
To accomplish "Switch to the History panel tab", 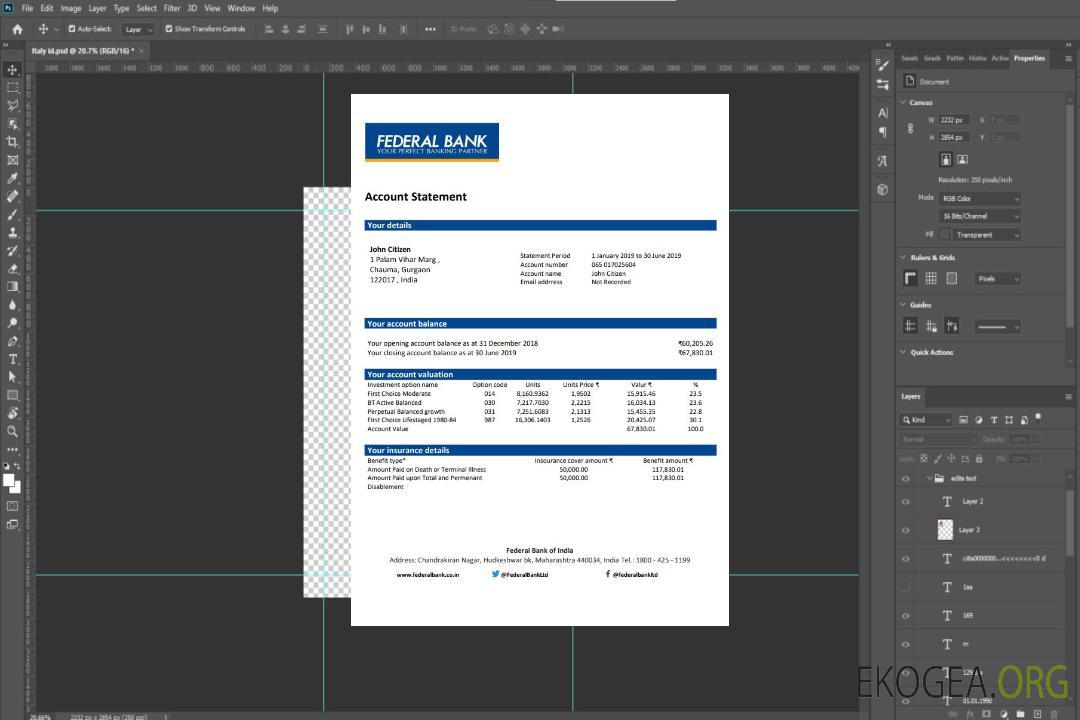I will 977,58.
